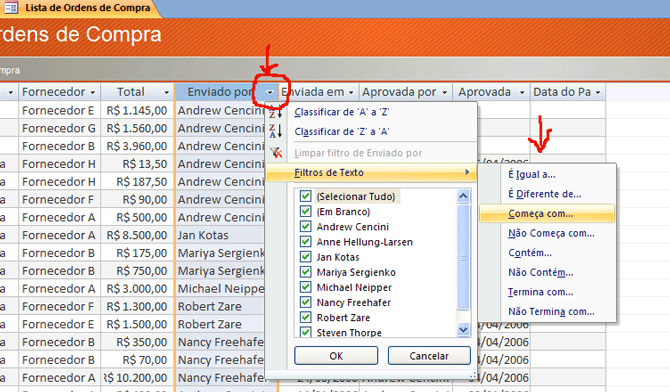Click the filter list scroll down arrow
Image resolution: width=670 pixels, height=392 pixels.
[x=463, y=330]
